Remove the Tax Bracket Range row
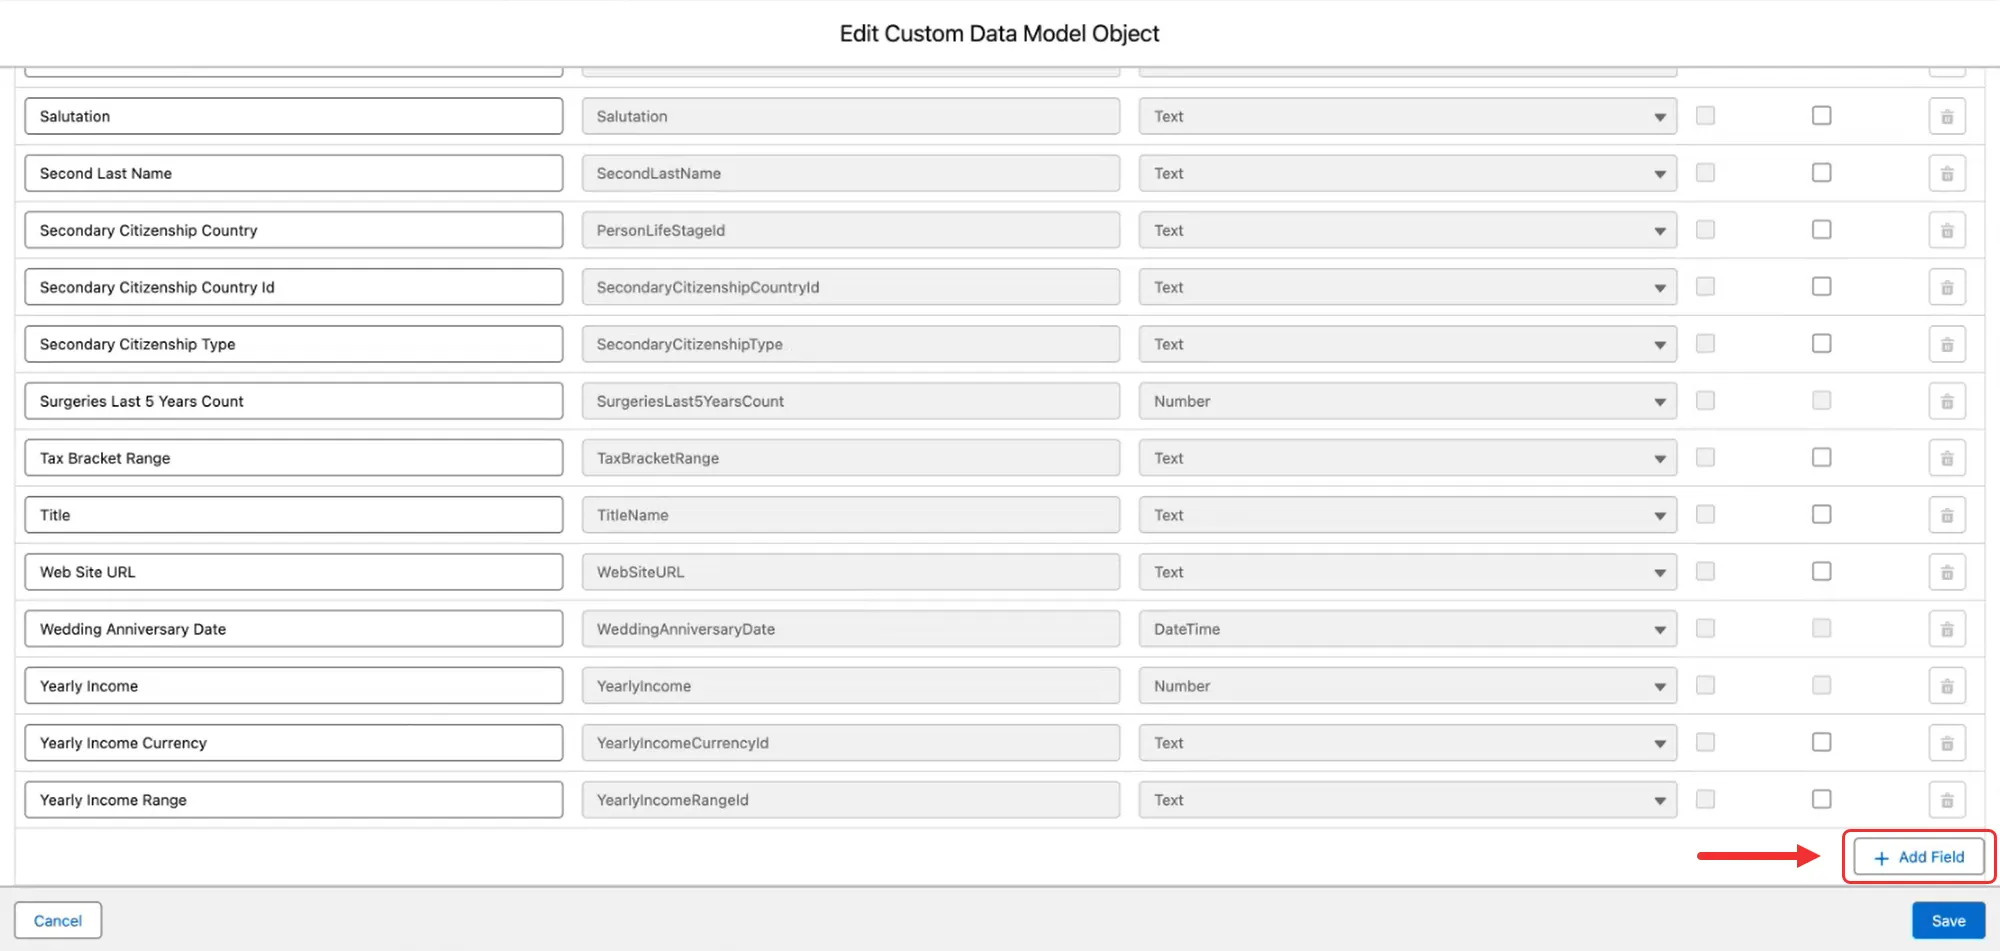This screenshot has height=951, width=2000. pyautogui.click(x=1947, y=458)
